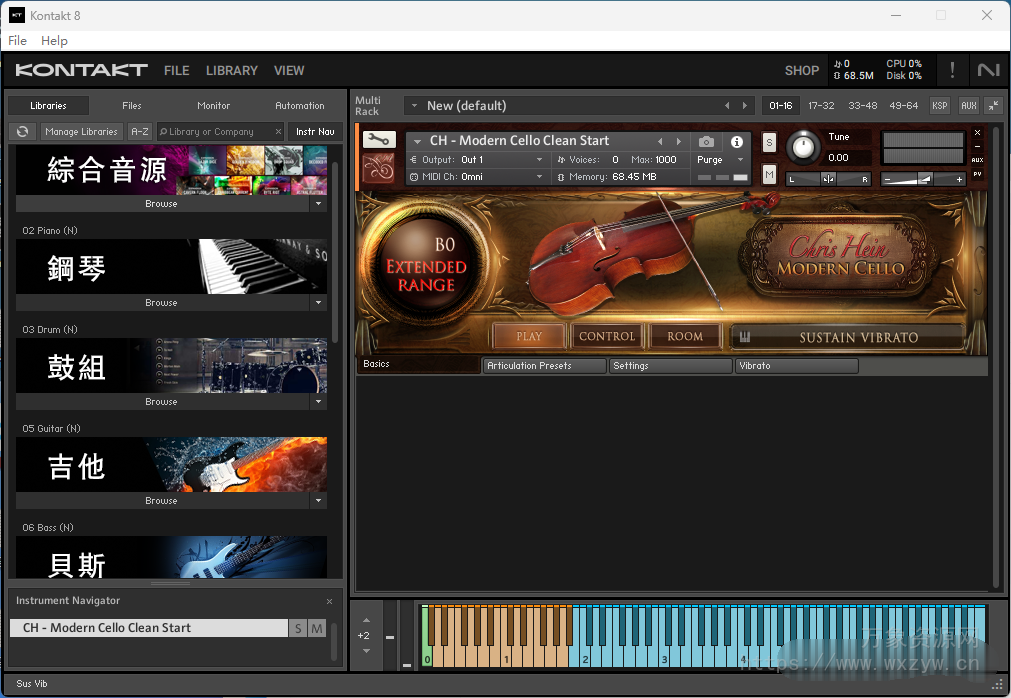Viewport: 1011px width, 698px height.
Task: Click the Tune knob
Action: [802, 148]
